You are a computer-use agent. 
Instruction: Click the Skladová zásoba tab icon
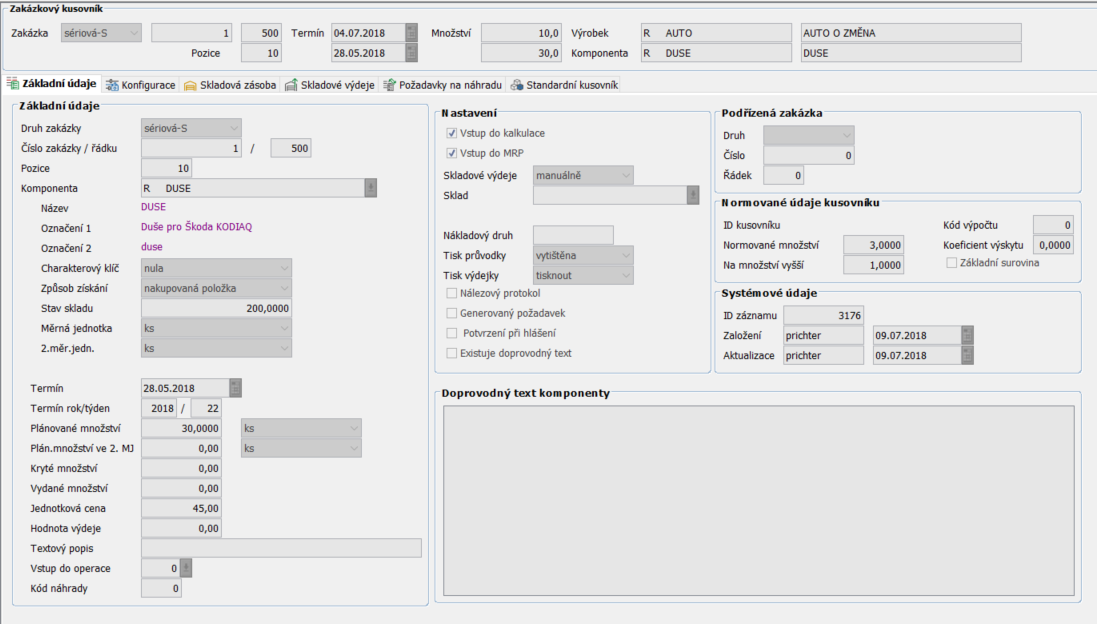191,85
